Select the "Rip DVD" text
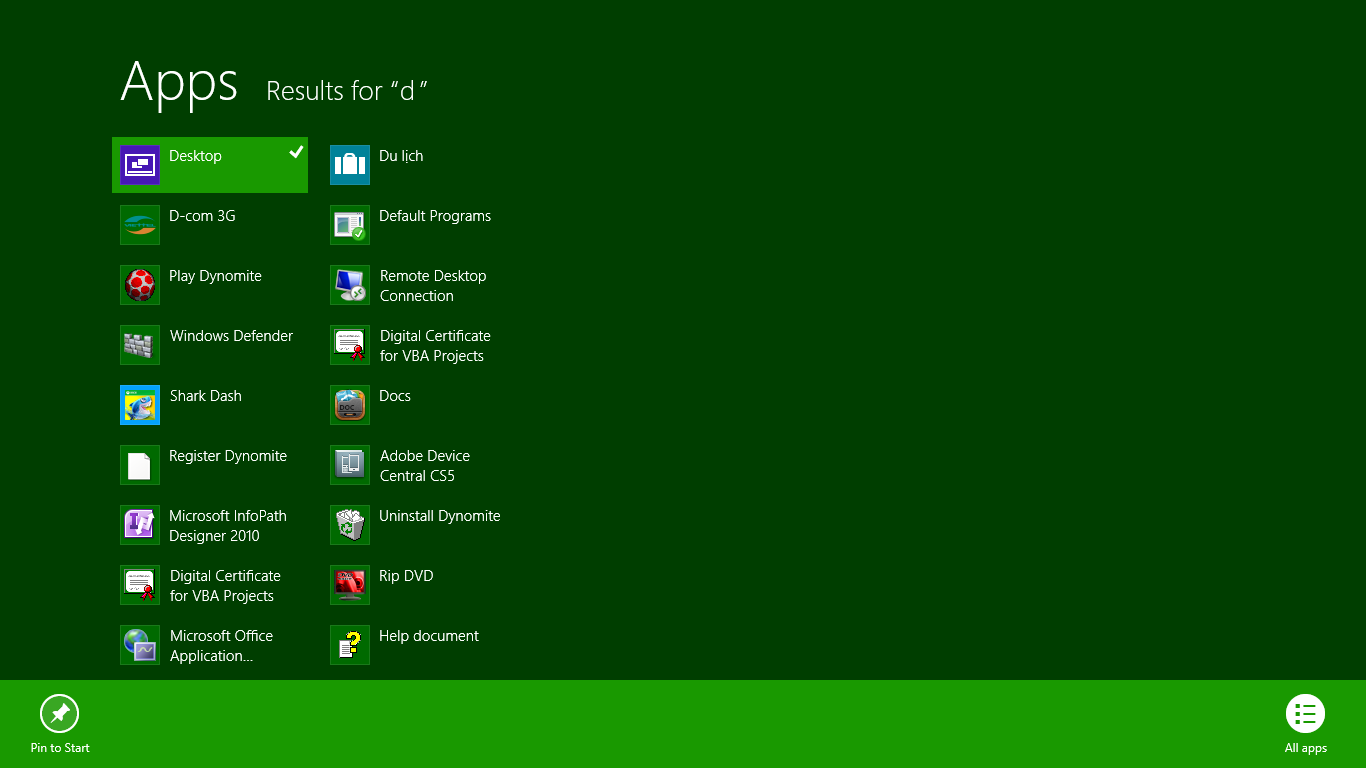This screenshot has height=768, width=1366. [406, 576]
